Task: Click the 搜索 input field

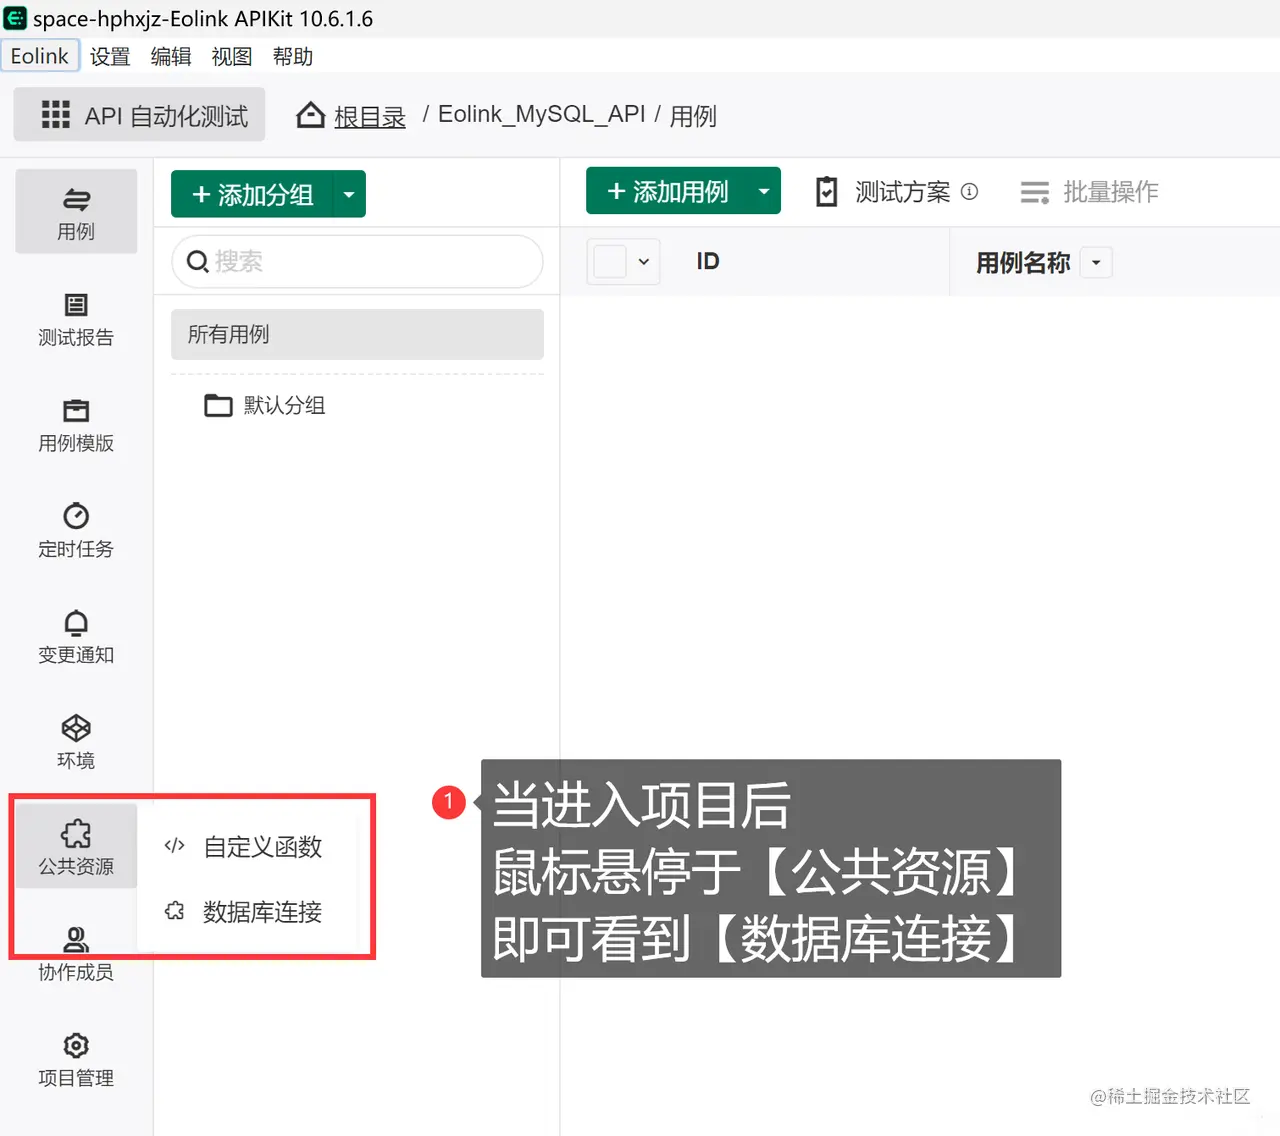Action: point(357,262)
